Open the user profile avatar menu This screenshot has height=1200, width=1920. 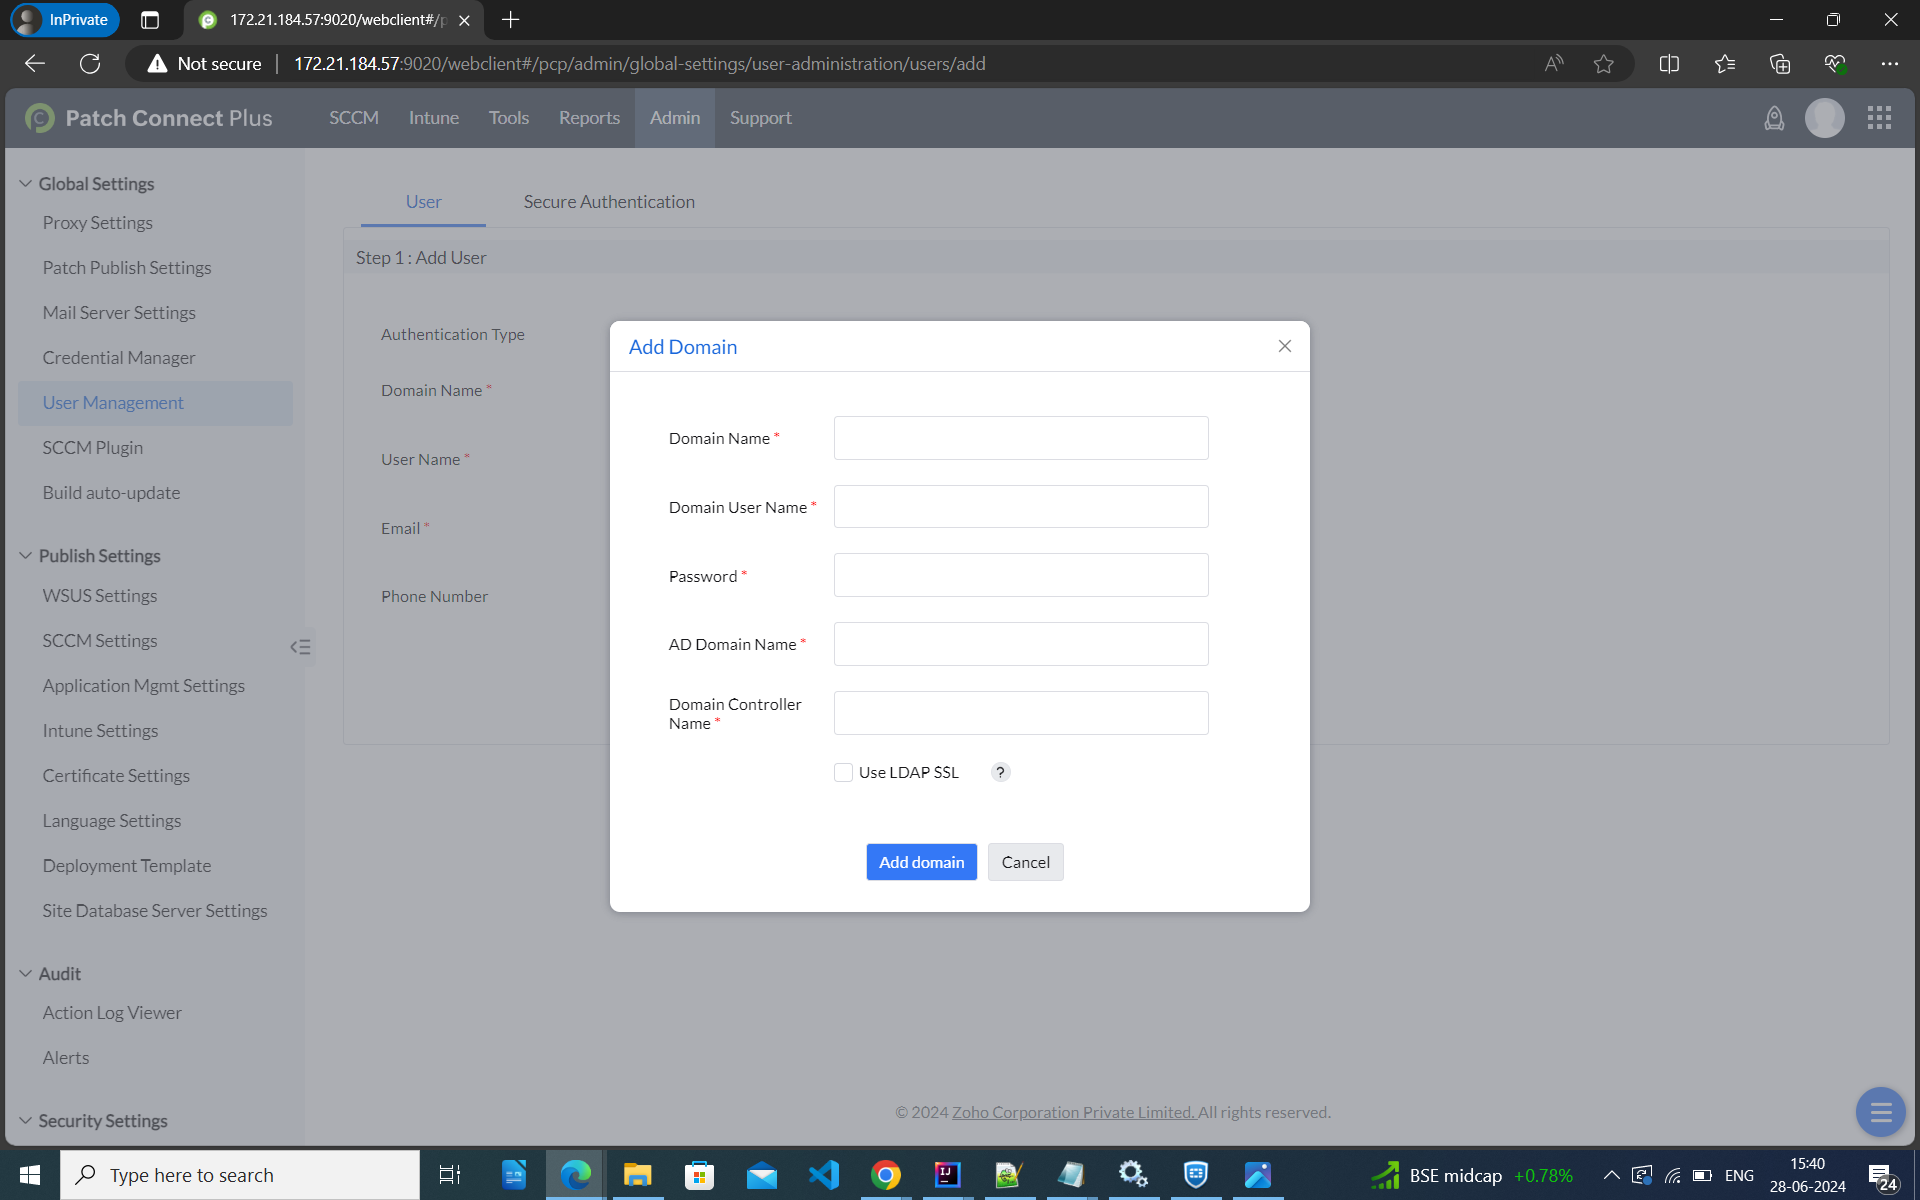[1824, 118]
